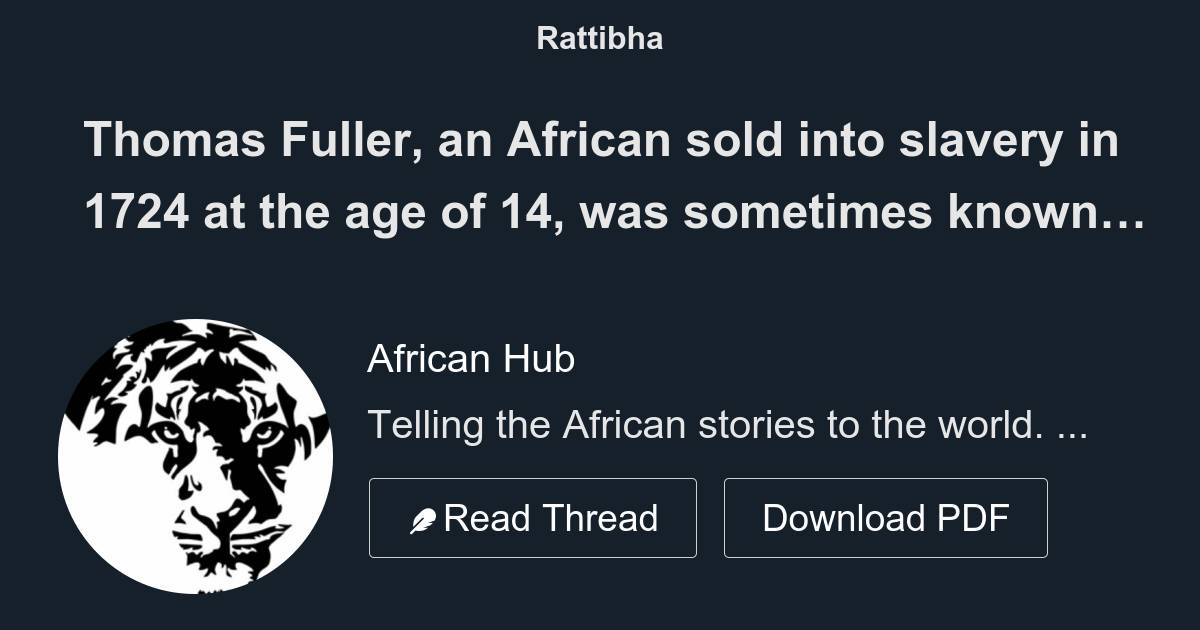Click the word 'African' in the headline
This screenshot has height=630, width=1200.
[588, 141]
